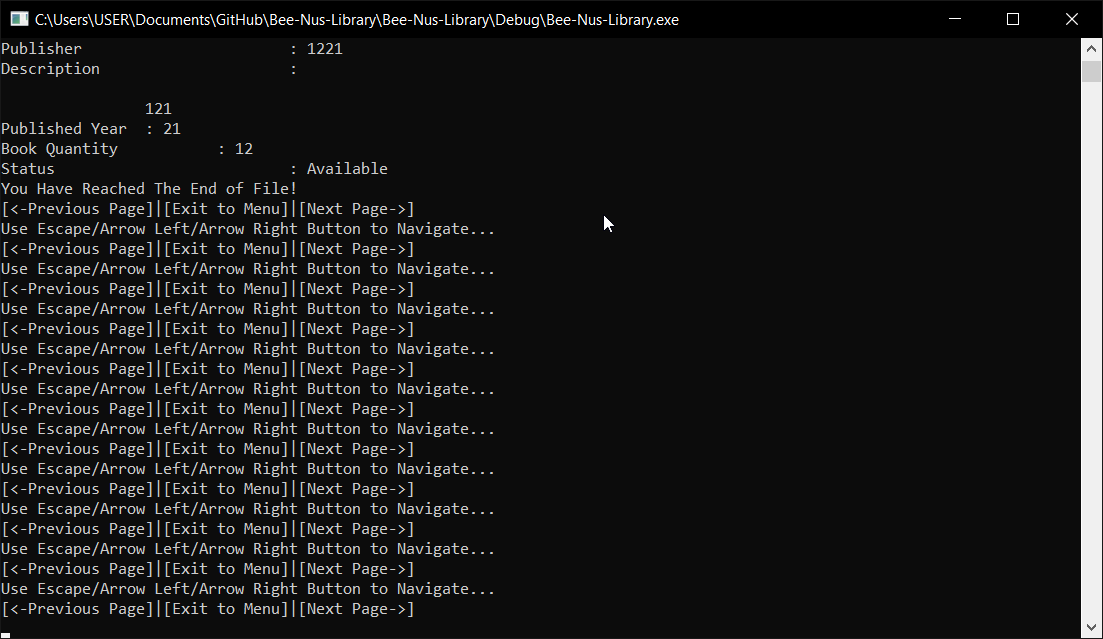Click the console app icon in title bar

point(18,19)
